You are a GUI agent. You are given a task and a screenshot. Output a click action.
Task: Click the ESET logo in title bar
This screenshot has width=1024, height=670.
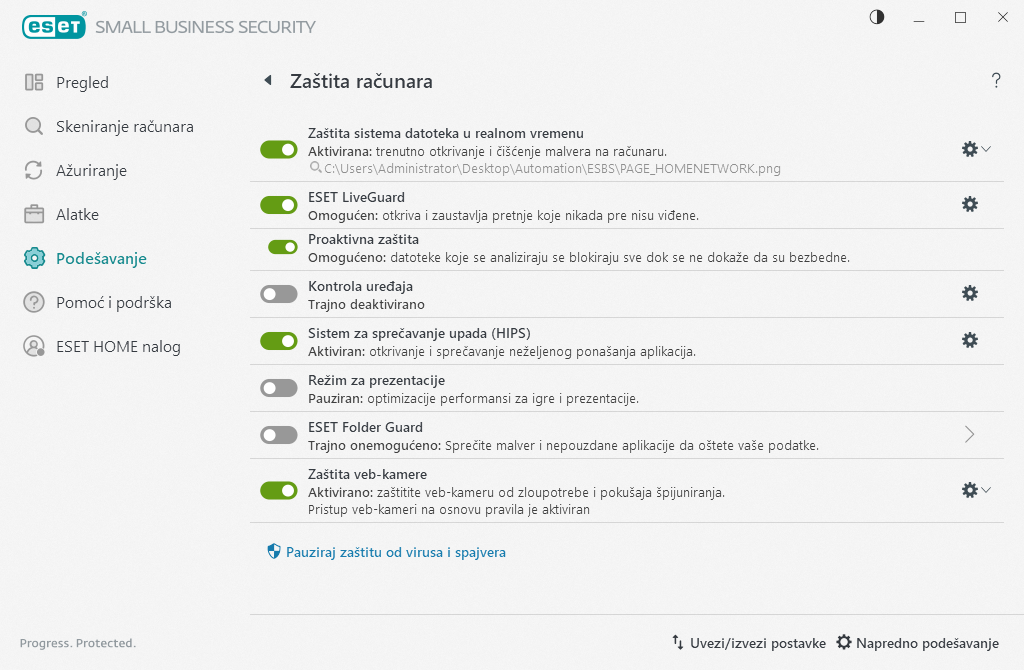click(x=53, y=26)
